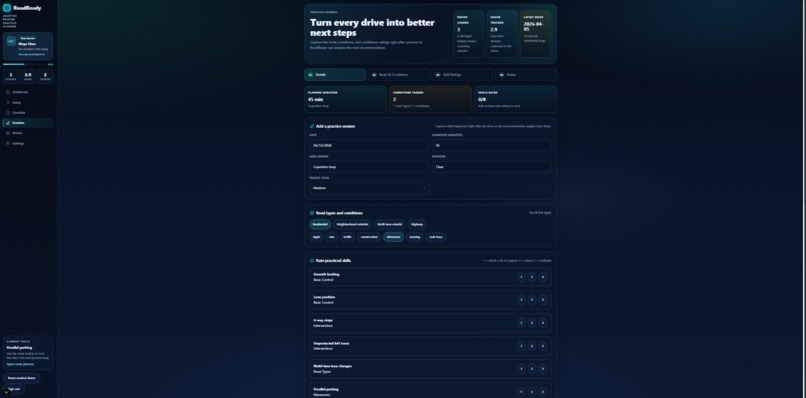Click the Checklist sidebar icon
The image size is (806, 398).
coord(8,113)
